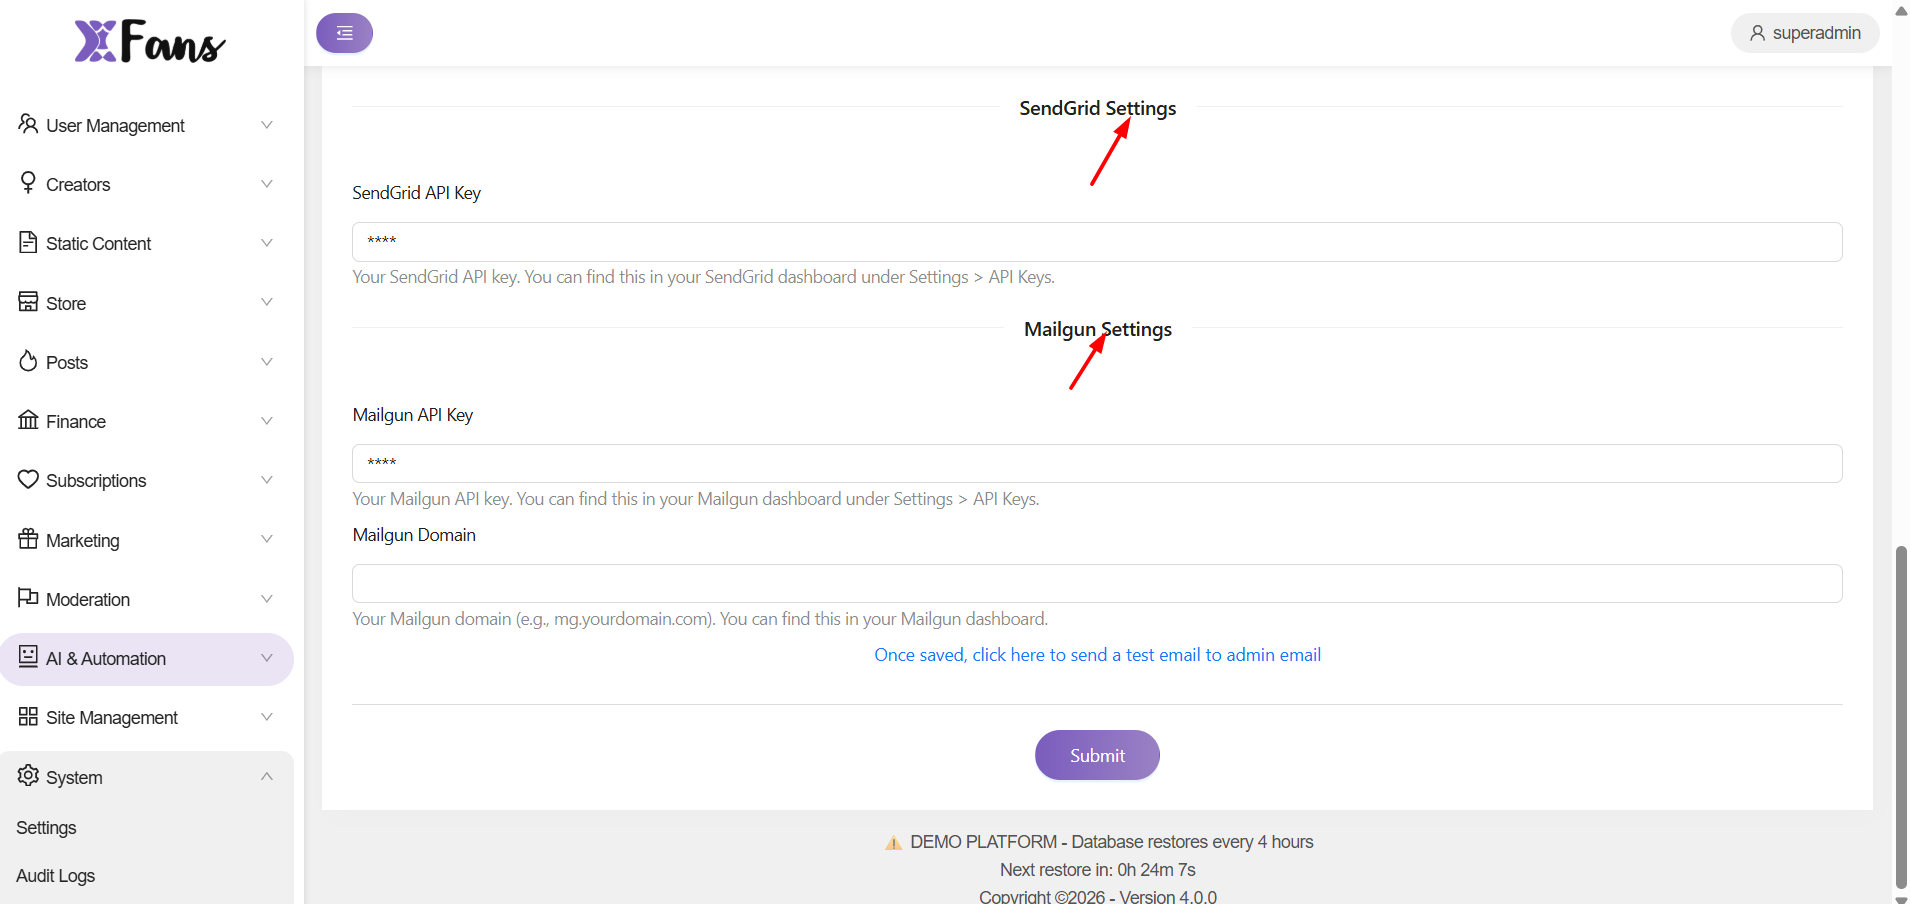
Task: Expand the Static Content chevron
Action: point(266,243)
